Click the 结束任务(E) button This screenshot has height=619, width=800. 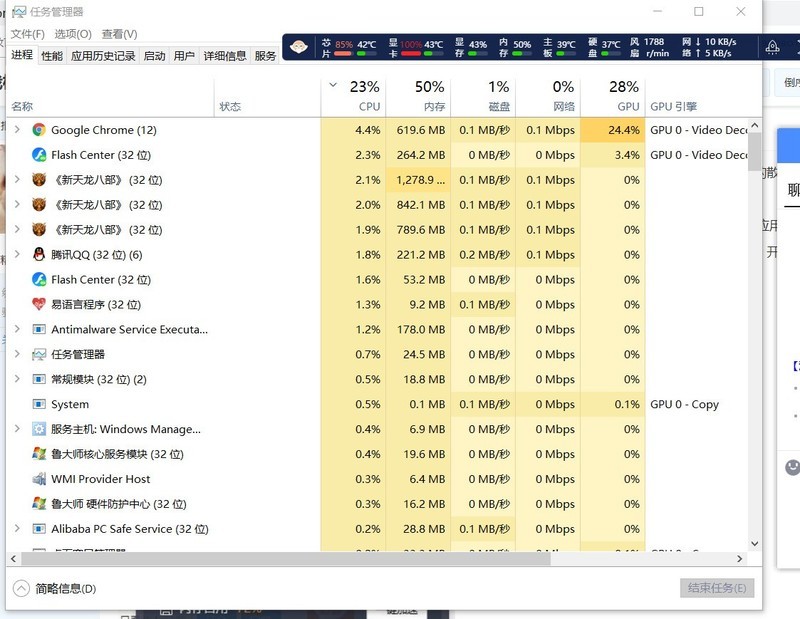(x=717, y=588)
